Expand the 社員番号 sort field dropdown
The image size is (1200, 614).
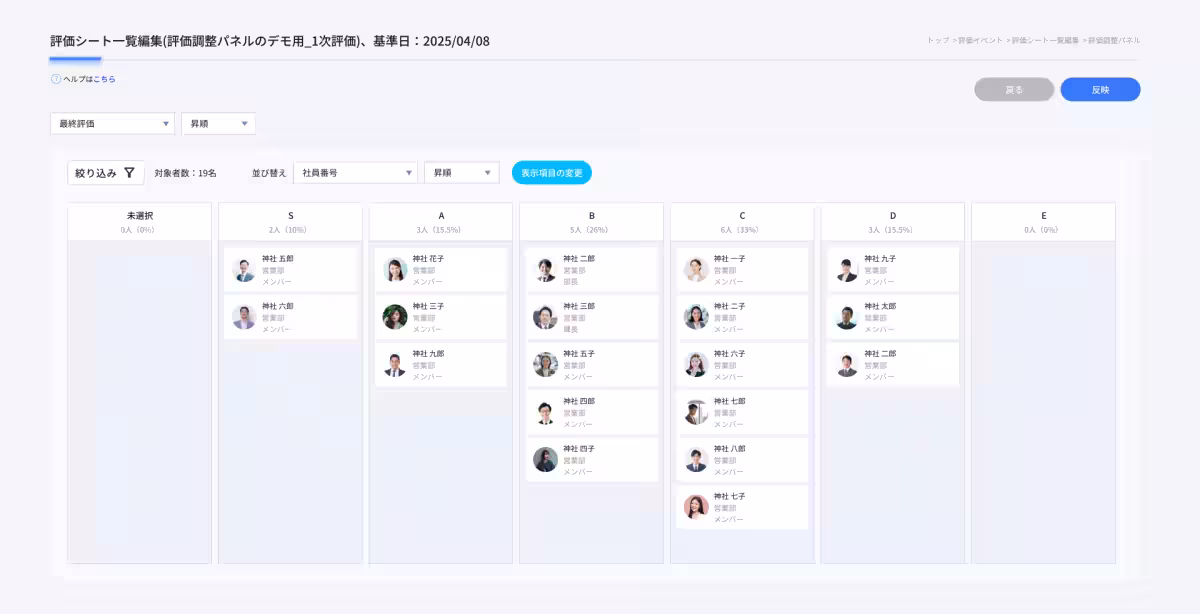click(355, 173)
